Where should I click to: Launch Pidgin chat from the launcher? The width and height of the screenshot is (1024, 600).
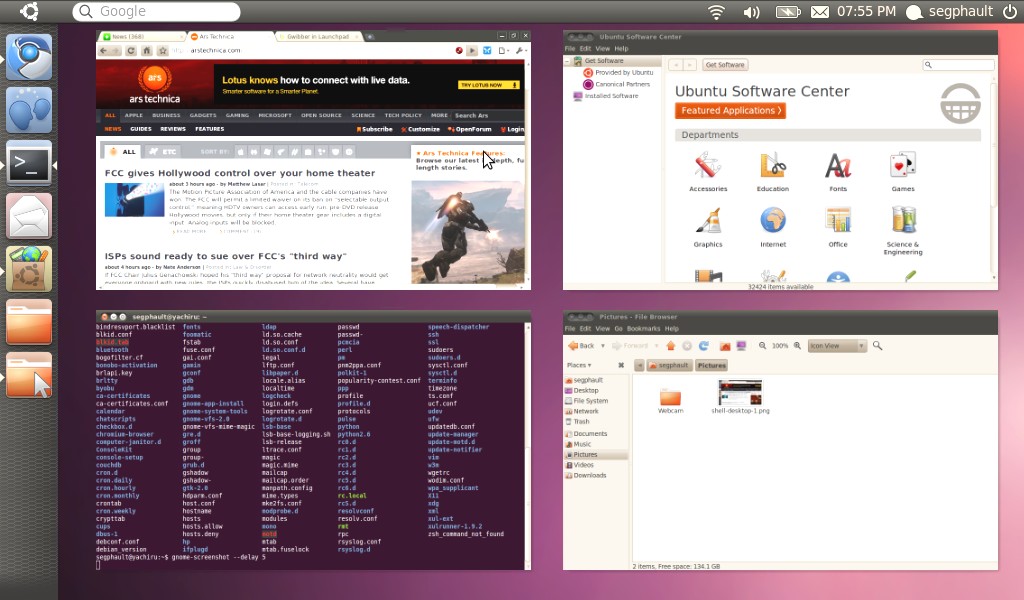pos(29,110)
